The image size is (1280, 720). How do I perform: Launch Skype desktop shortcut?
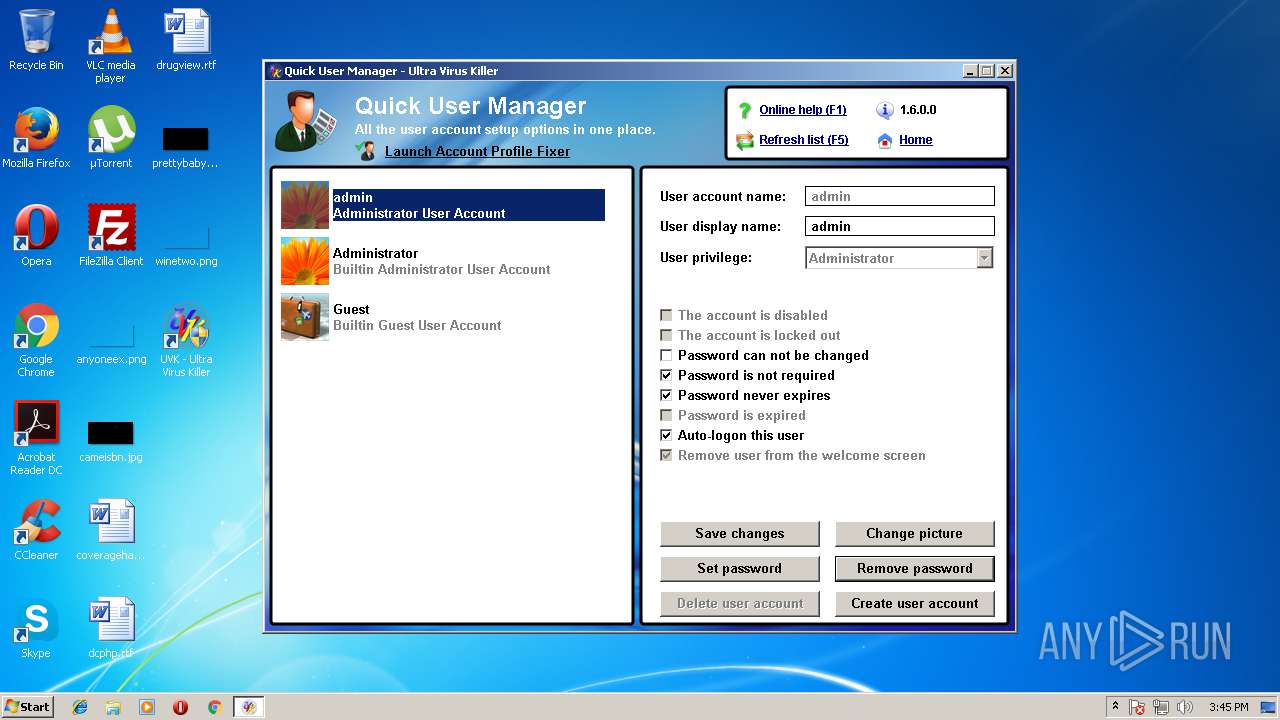point(36,628)
